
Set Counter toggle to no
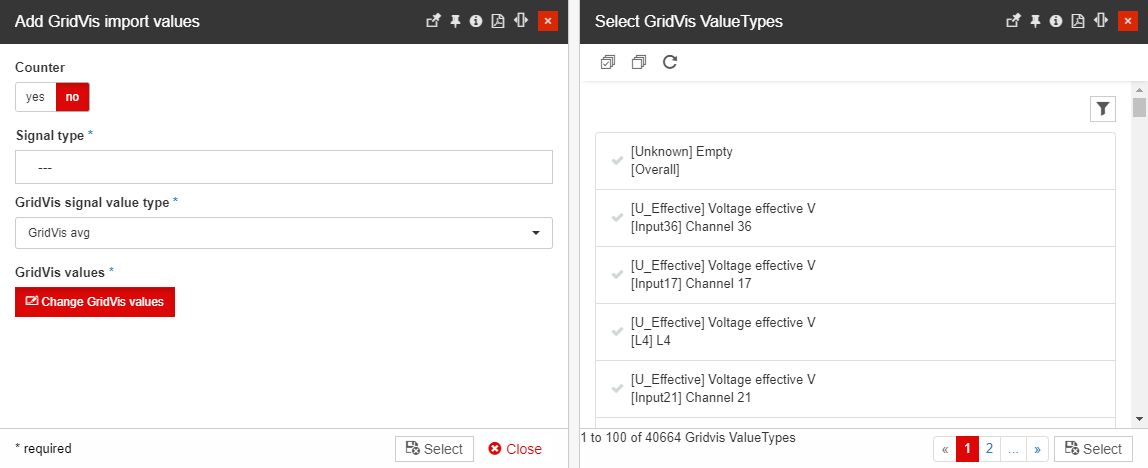tap(72, 97)
